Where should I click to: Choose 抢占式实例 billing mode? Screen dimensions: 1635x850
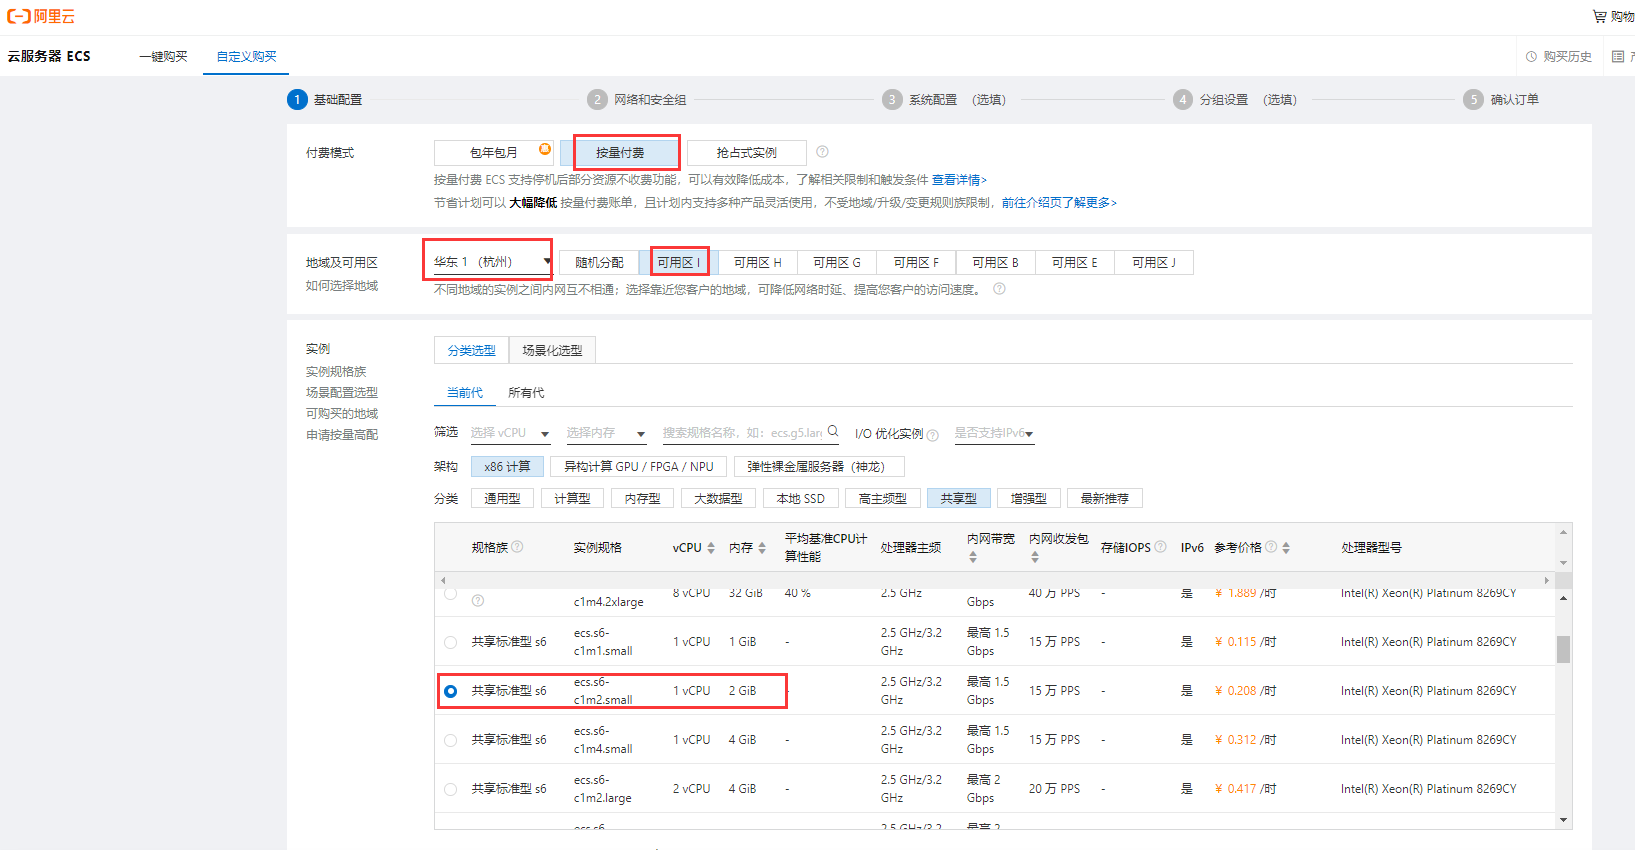click(x=747, y=153)
